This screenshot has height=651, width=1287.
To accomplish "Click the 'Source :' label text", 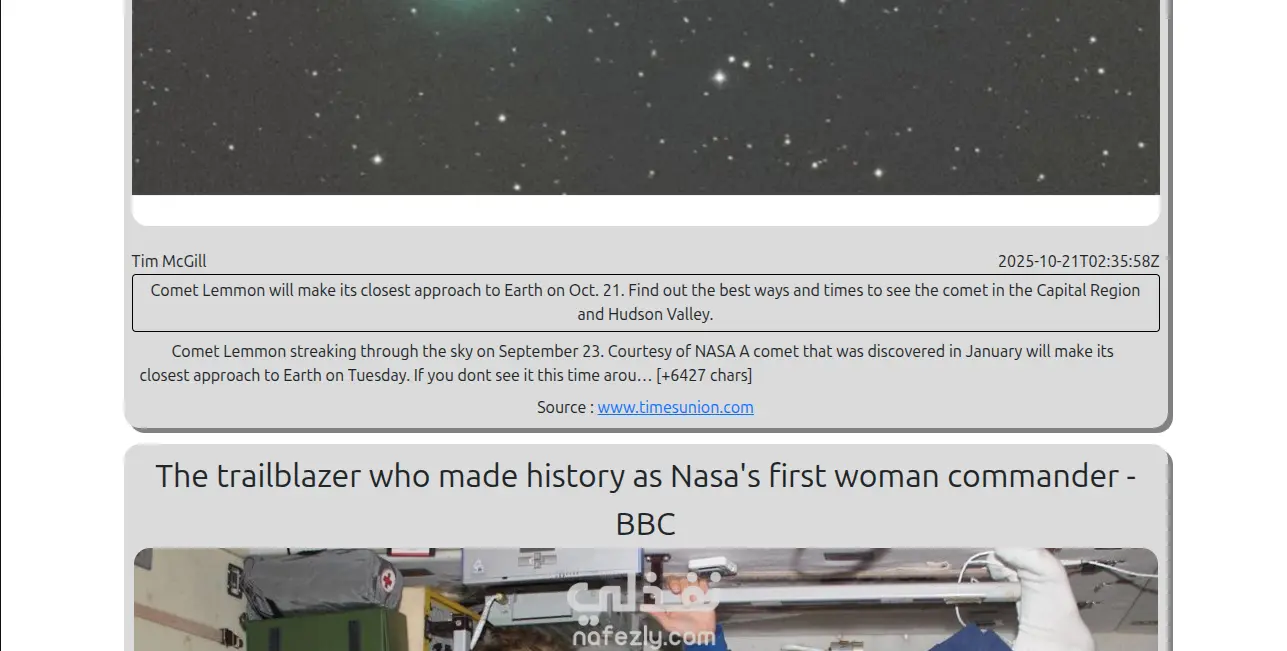I will point(565,407).
